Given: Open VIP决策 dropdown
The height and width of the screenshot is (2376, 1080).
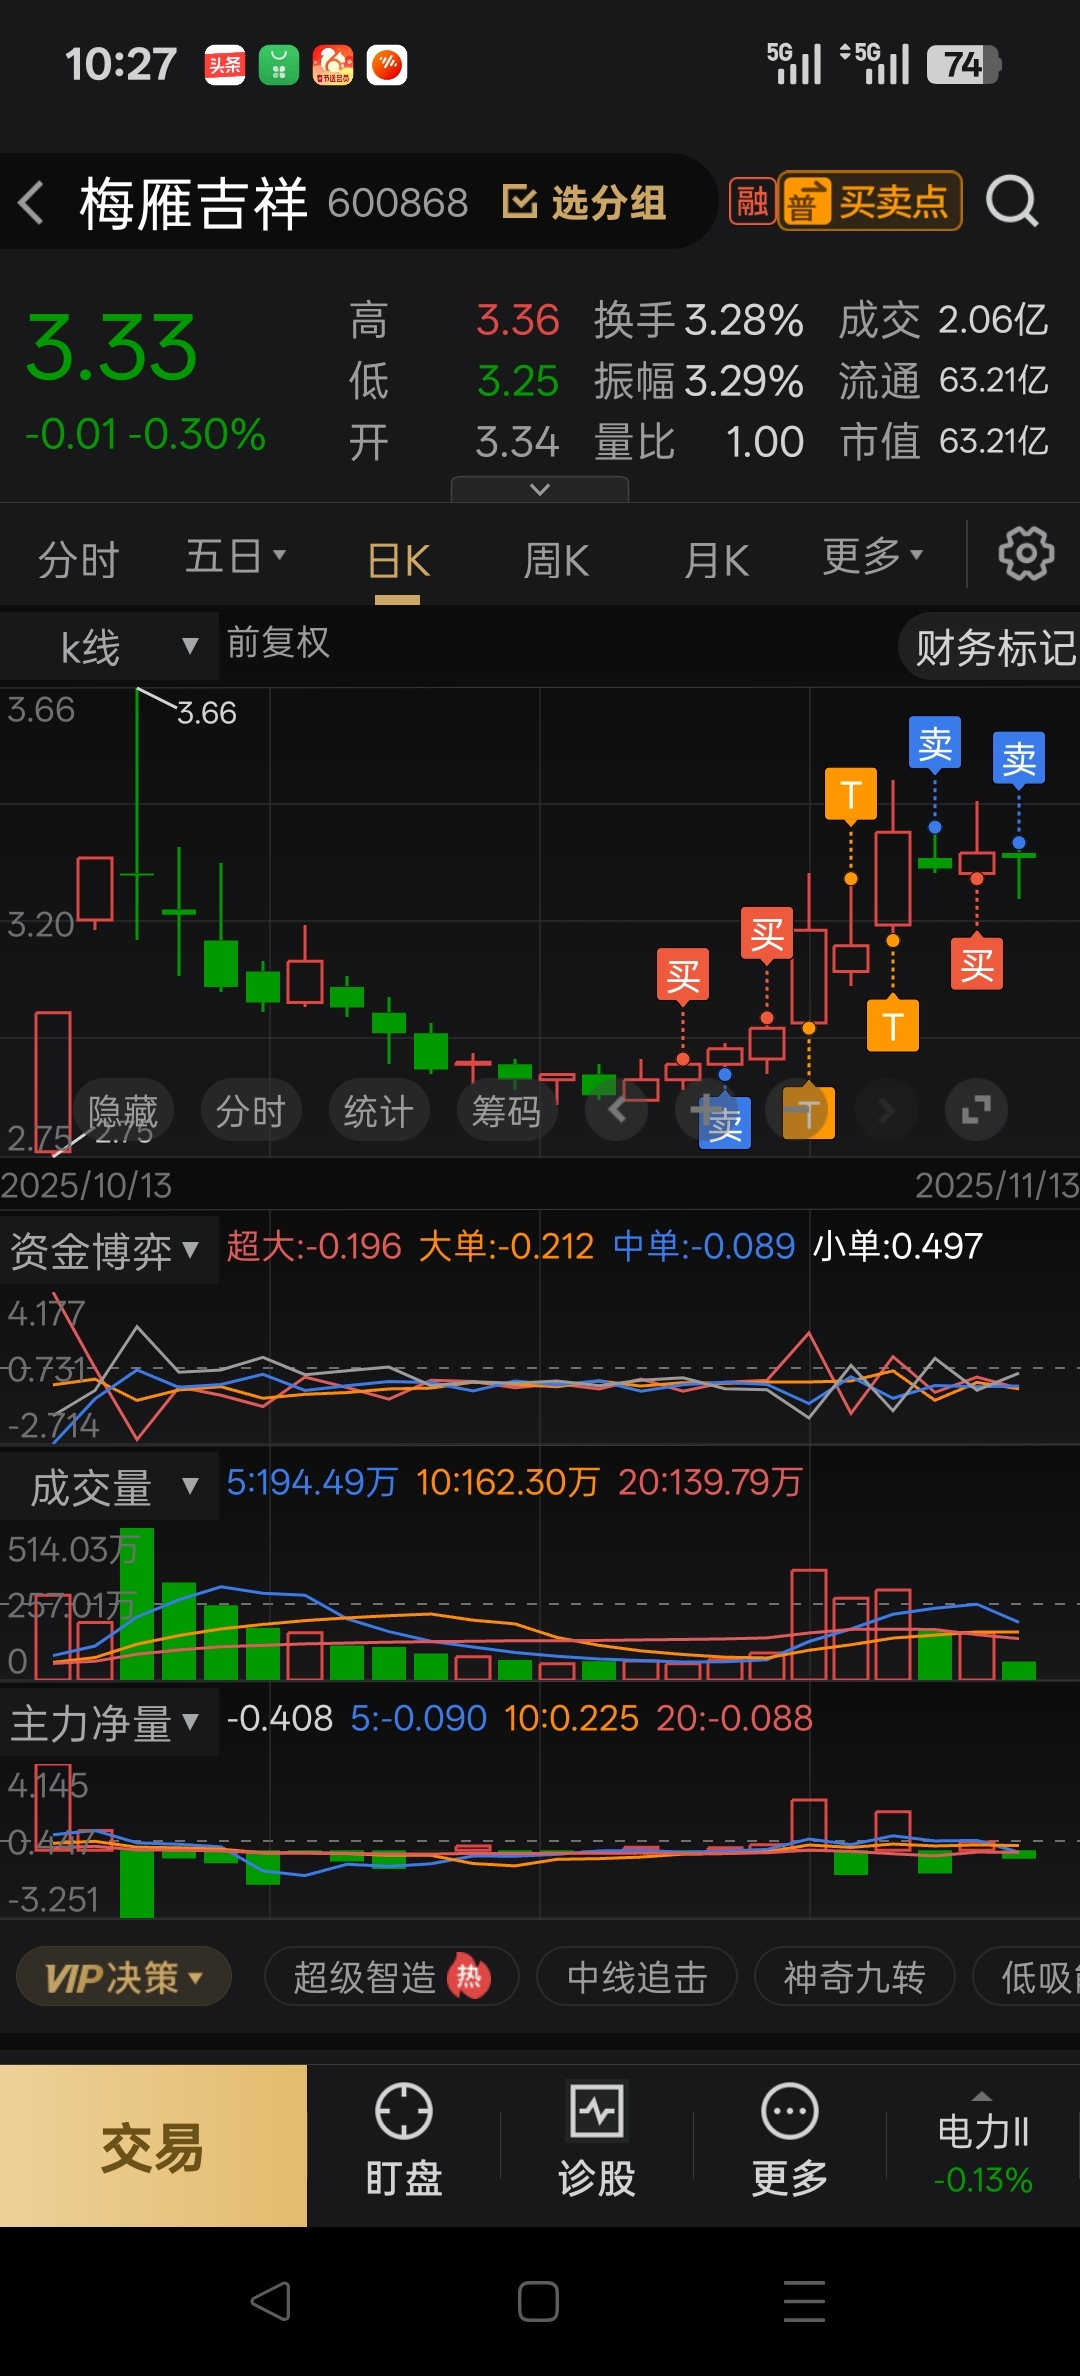Looking at the screenshot, I should pos(124,1977).
